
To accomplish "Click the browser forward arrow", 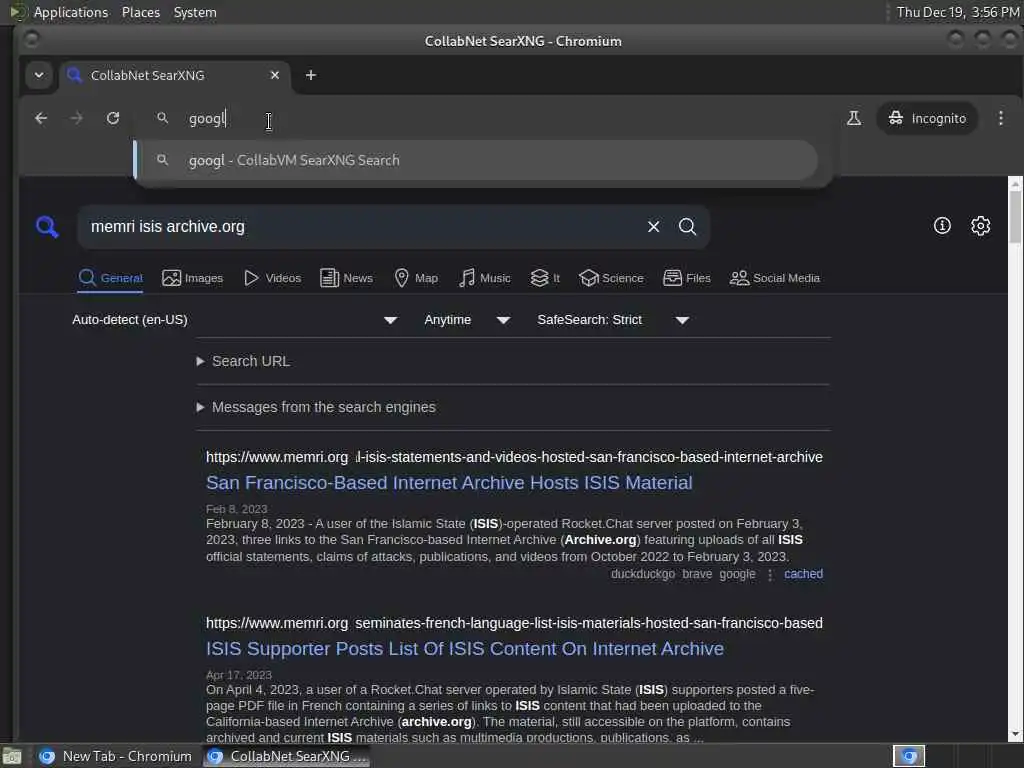I will (x=76, y=118).
